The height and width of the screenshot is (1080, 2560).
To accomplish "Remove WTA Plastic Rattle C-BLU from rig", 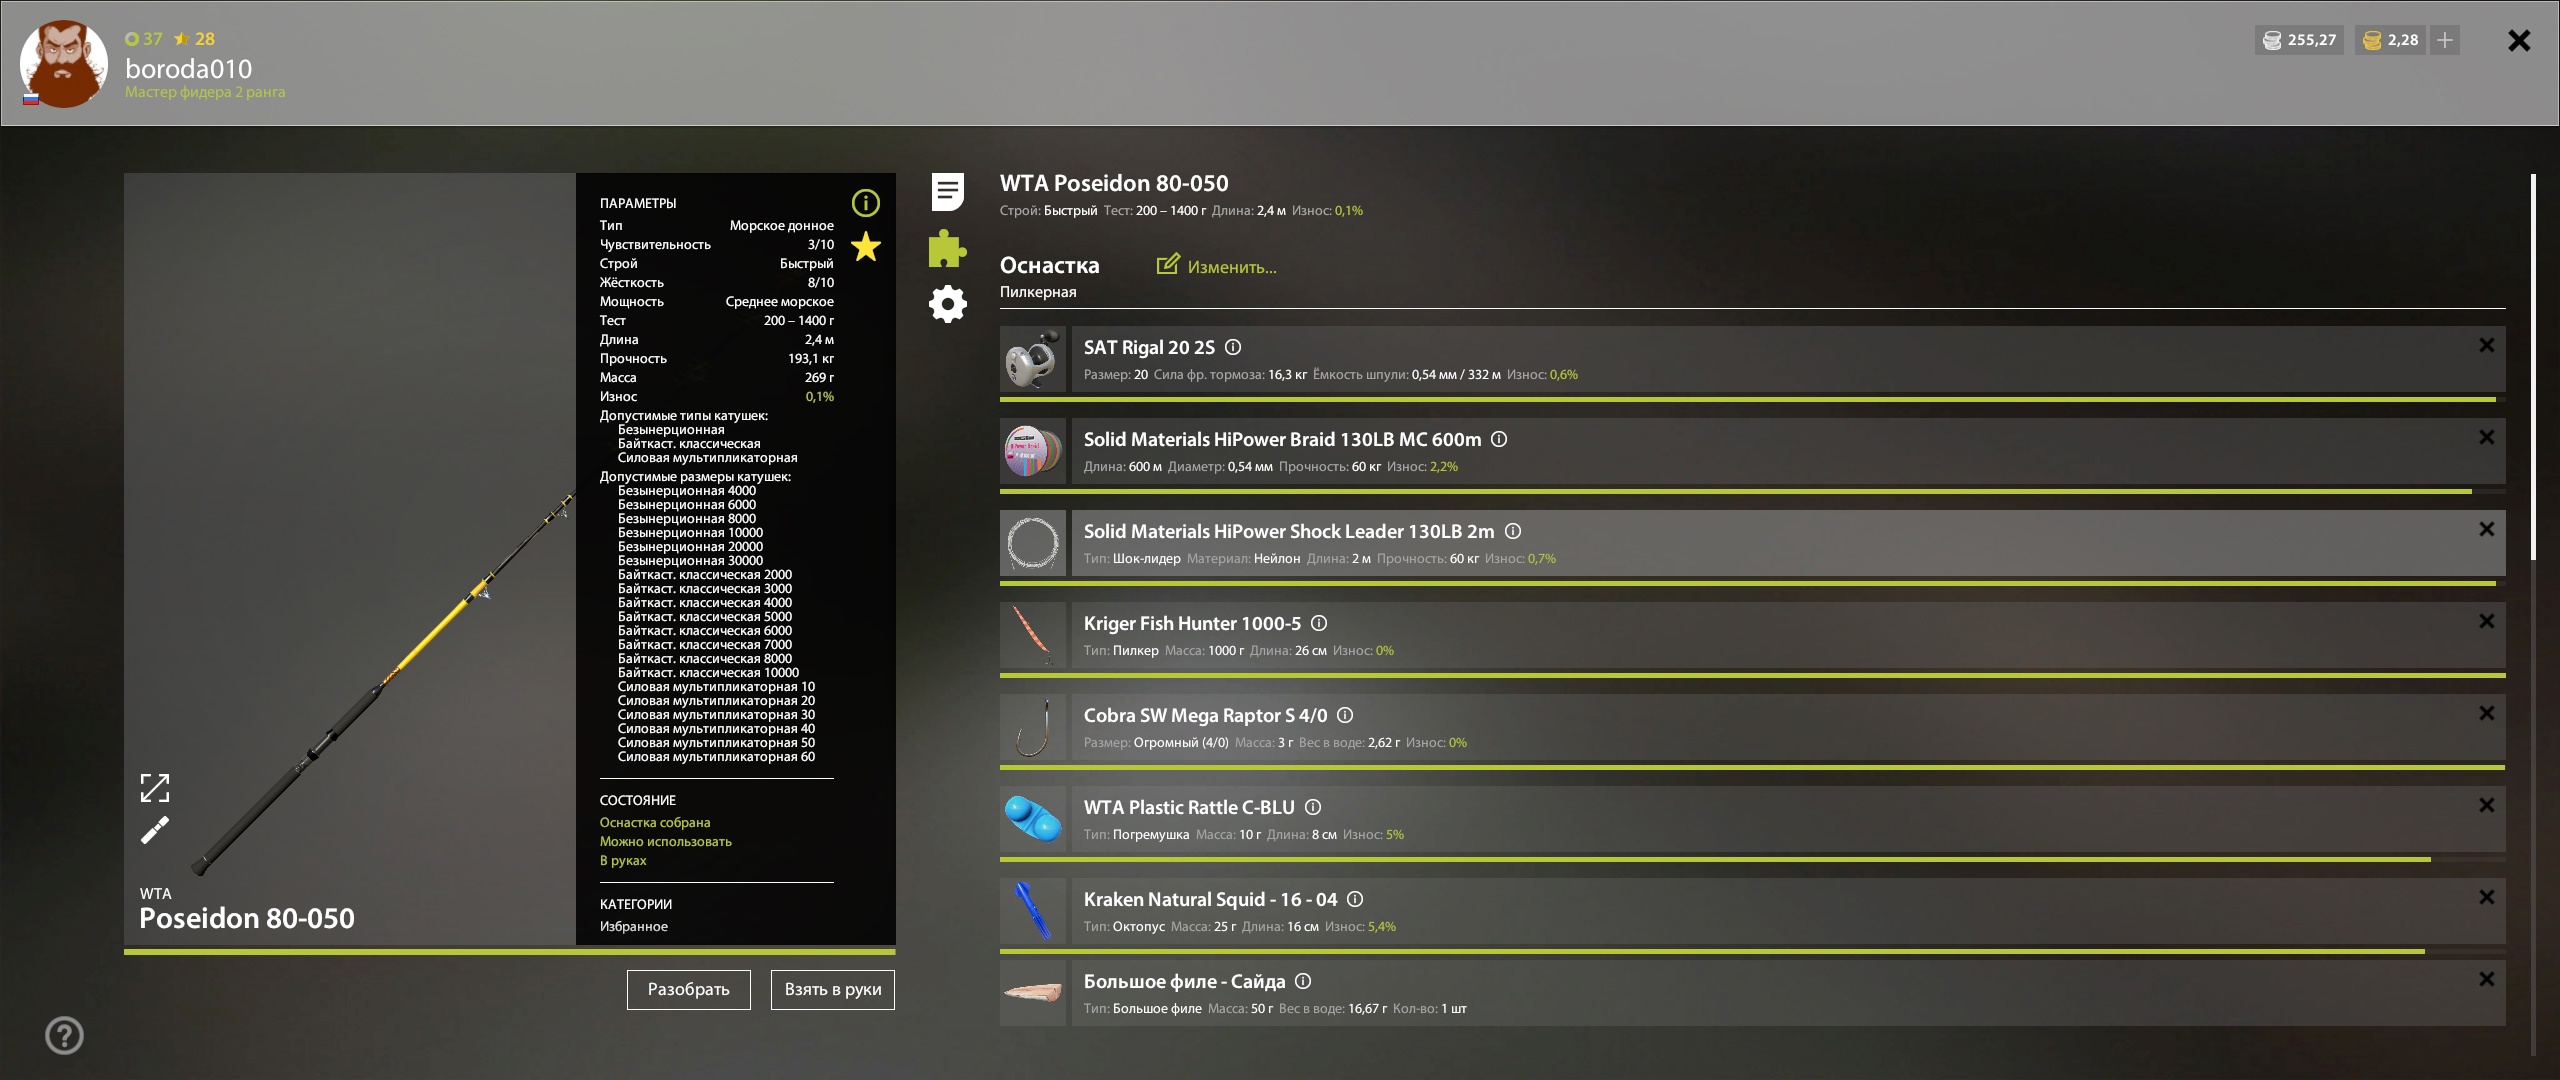I will [x=2487, y=805].
